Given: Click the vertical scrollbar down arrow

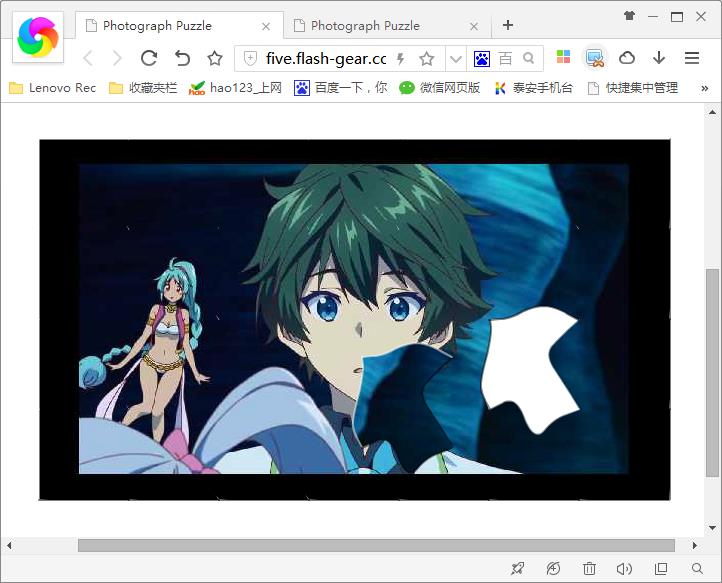Looking at the screenshot, I should click(712, 528).
